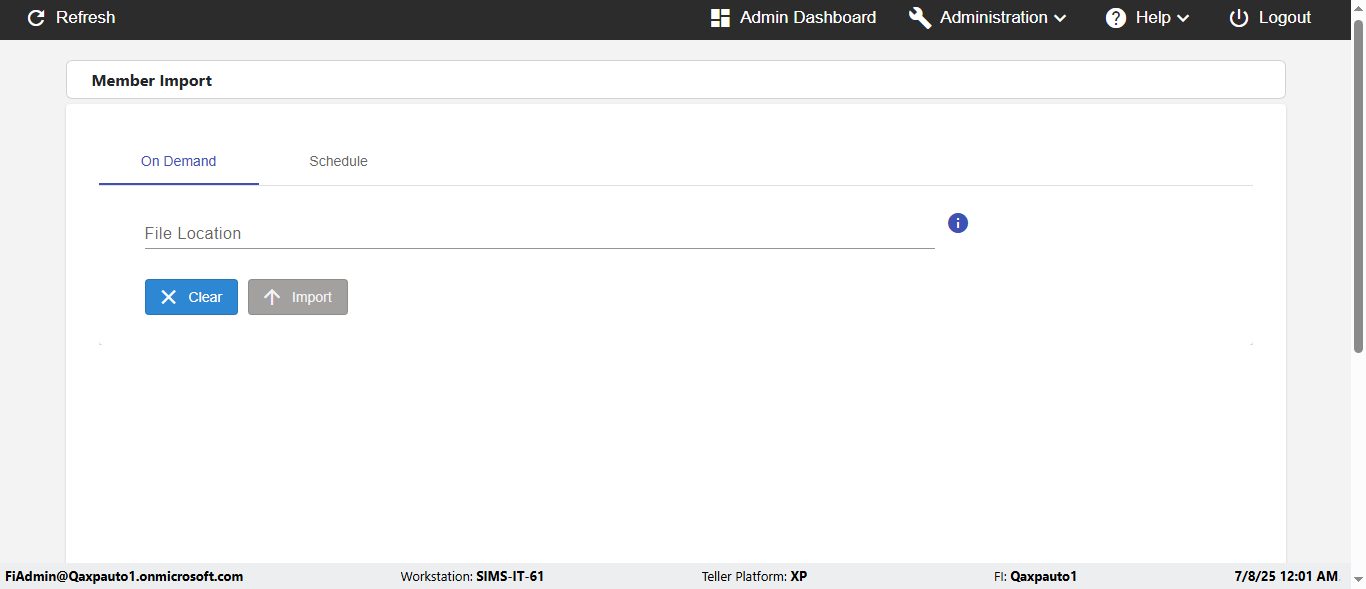Click the FiAdmin@Qaxpauto1.onmicrosoft.com status text
1366x589 pixels.
click(124, 577)
